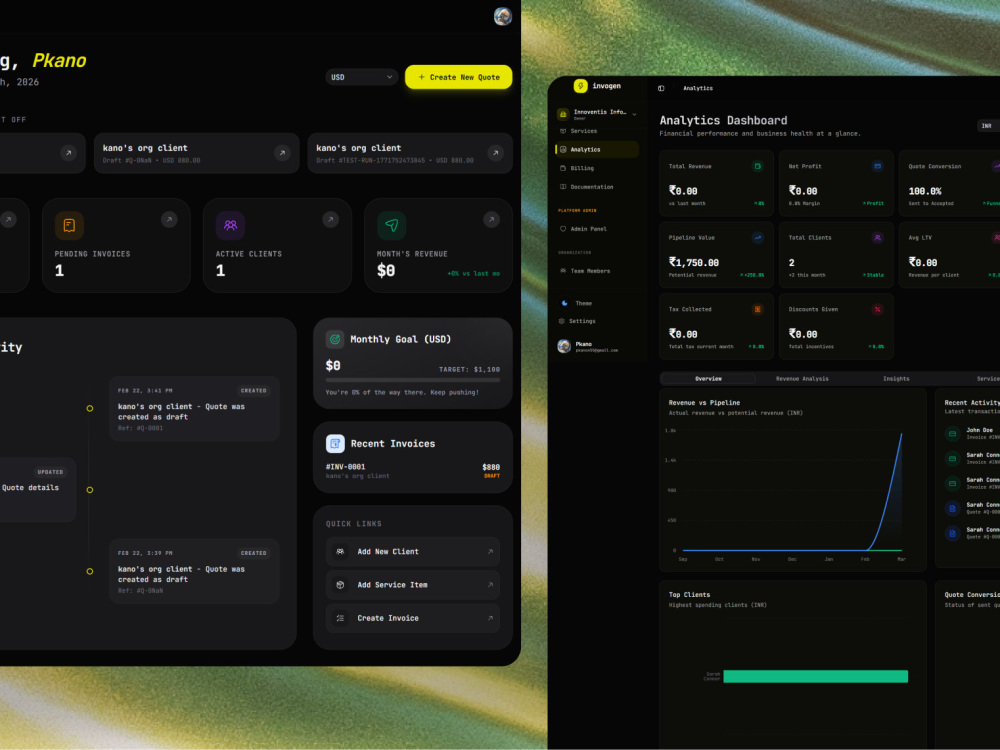
Task: Toggle the Theme switch in sidebar
Action: (x=577, y=303)
